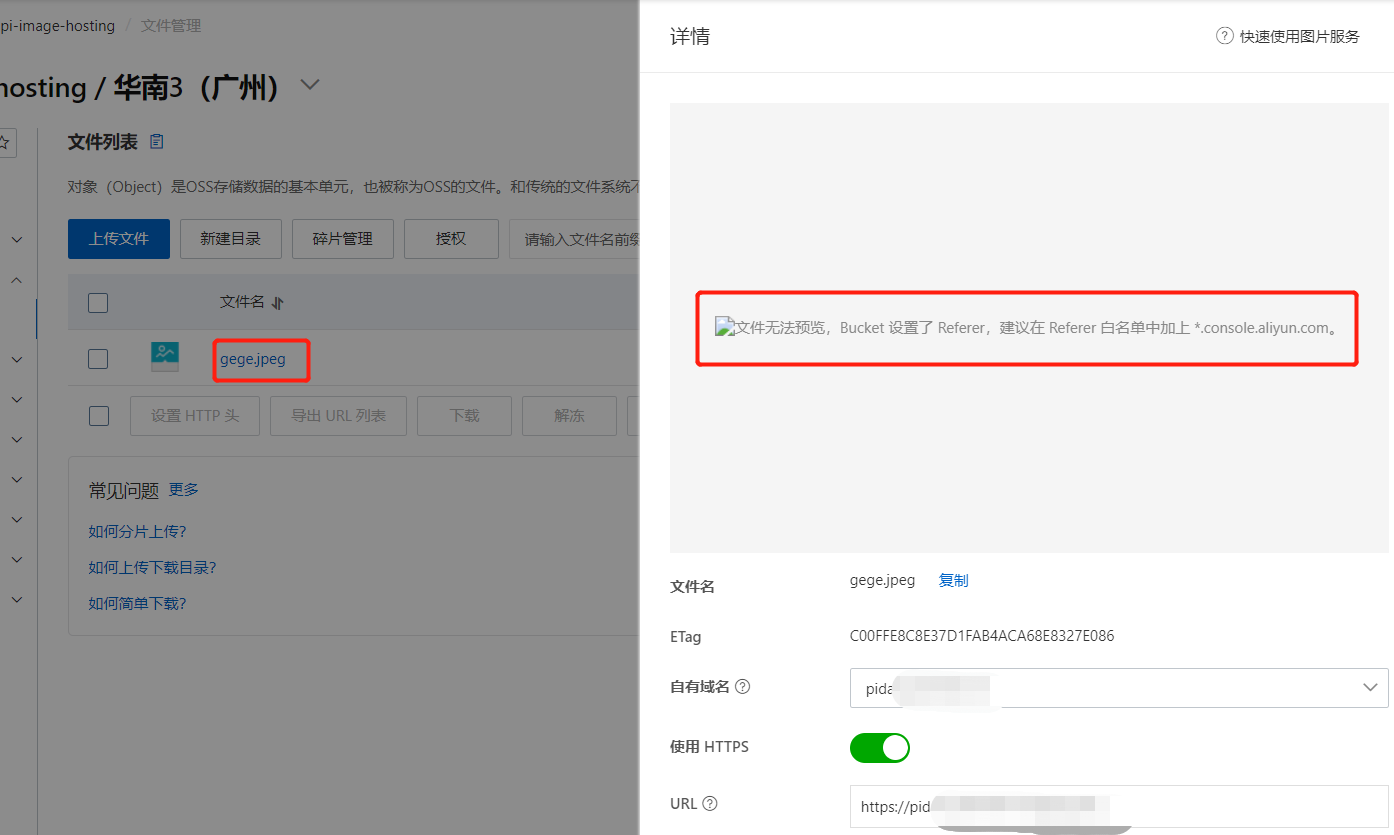The image size is (1394, 835).
Task: Open the 自有域名 domain dropdown
Action: 1118,688
